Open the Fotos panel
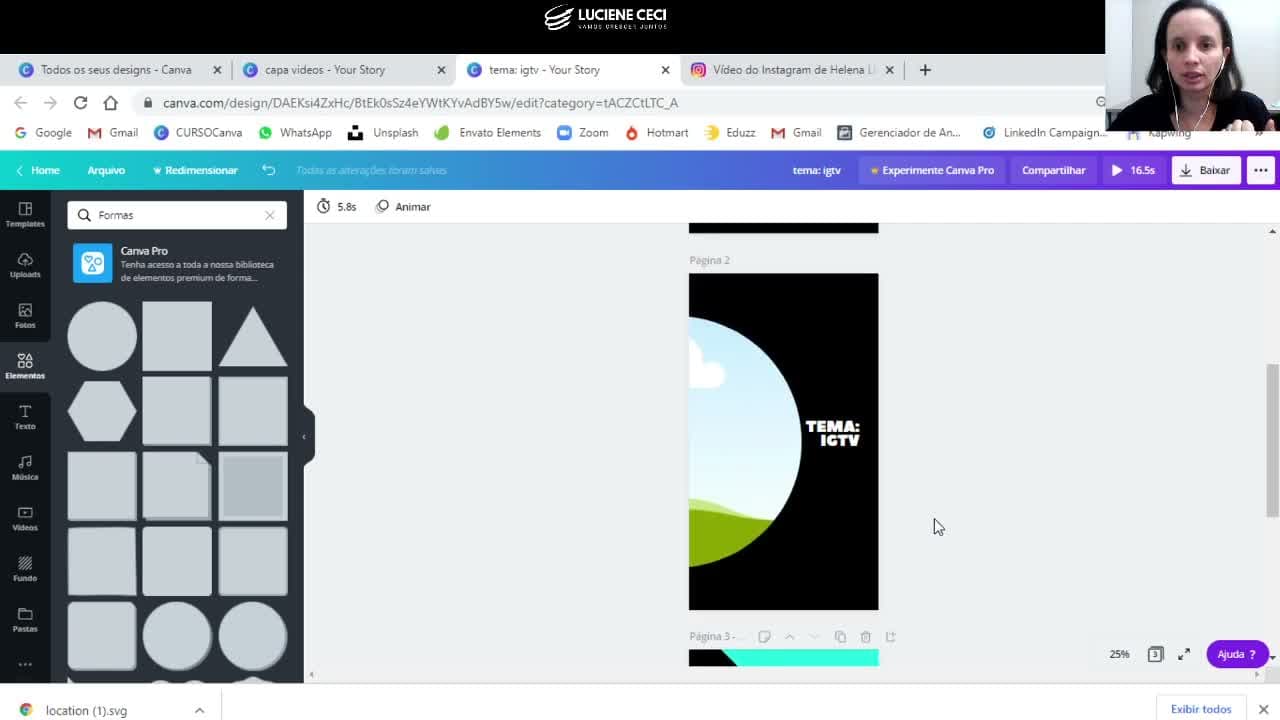The width and height of the screenshot is (1280, 720). click(x=25, y=316)
